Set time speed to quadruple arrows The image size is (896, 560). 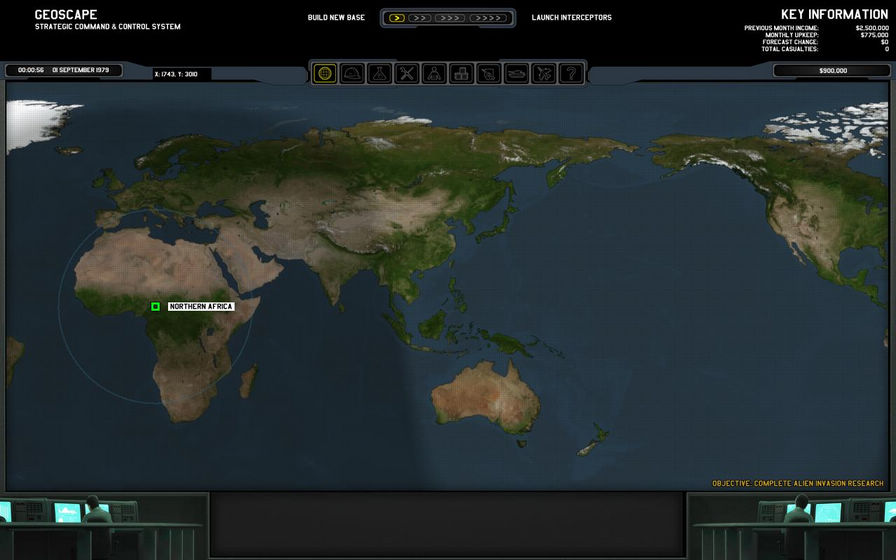[487, 17]
